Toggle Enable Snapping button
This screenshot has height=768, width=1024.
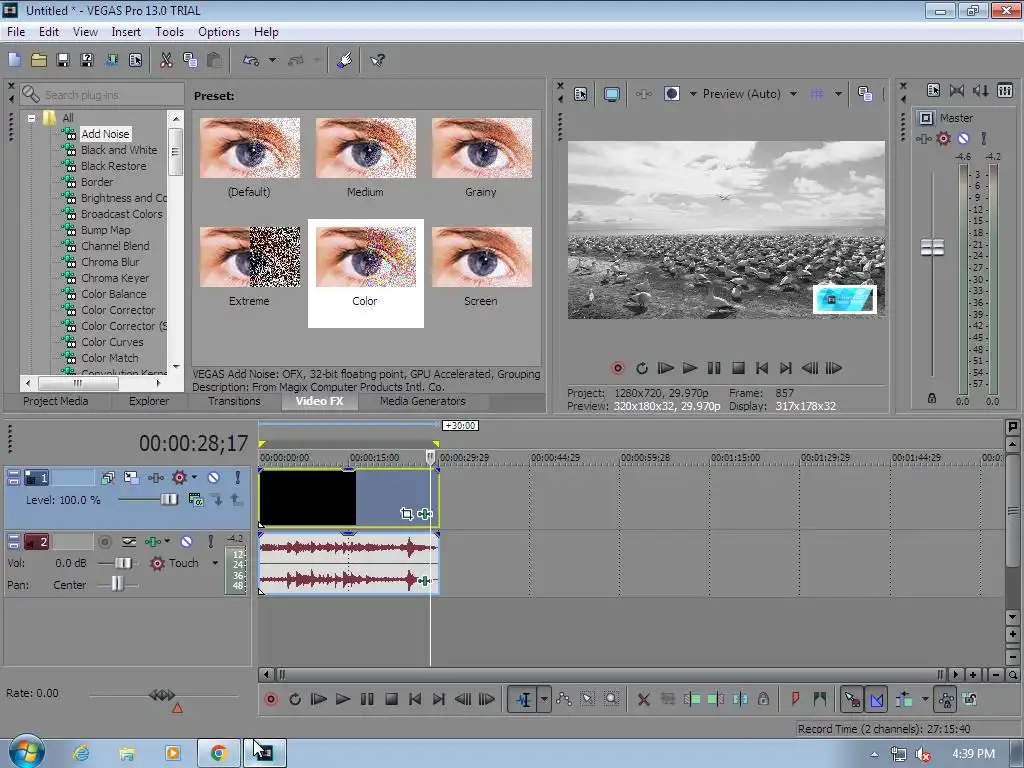tap(852, 699)
